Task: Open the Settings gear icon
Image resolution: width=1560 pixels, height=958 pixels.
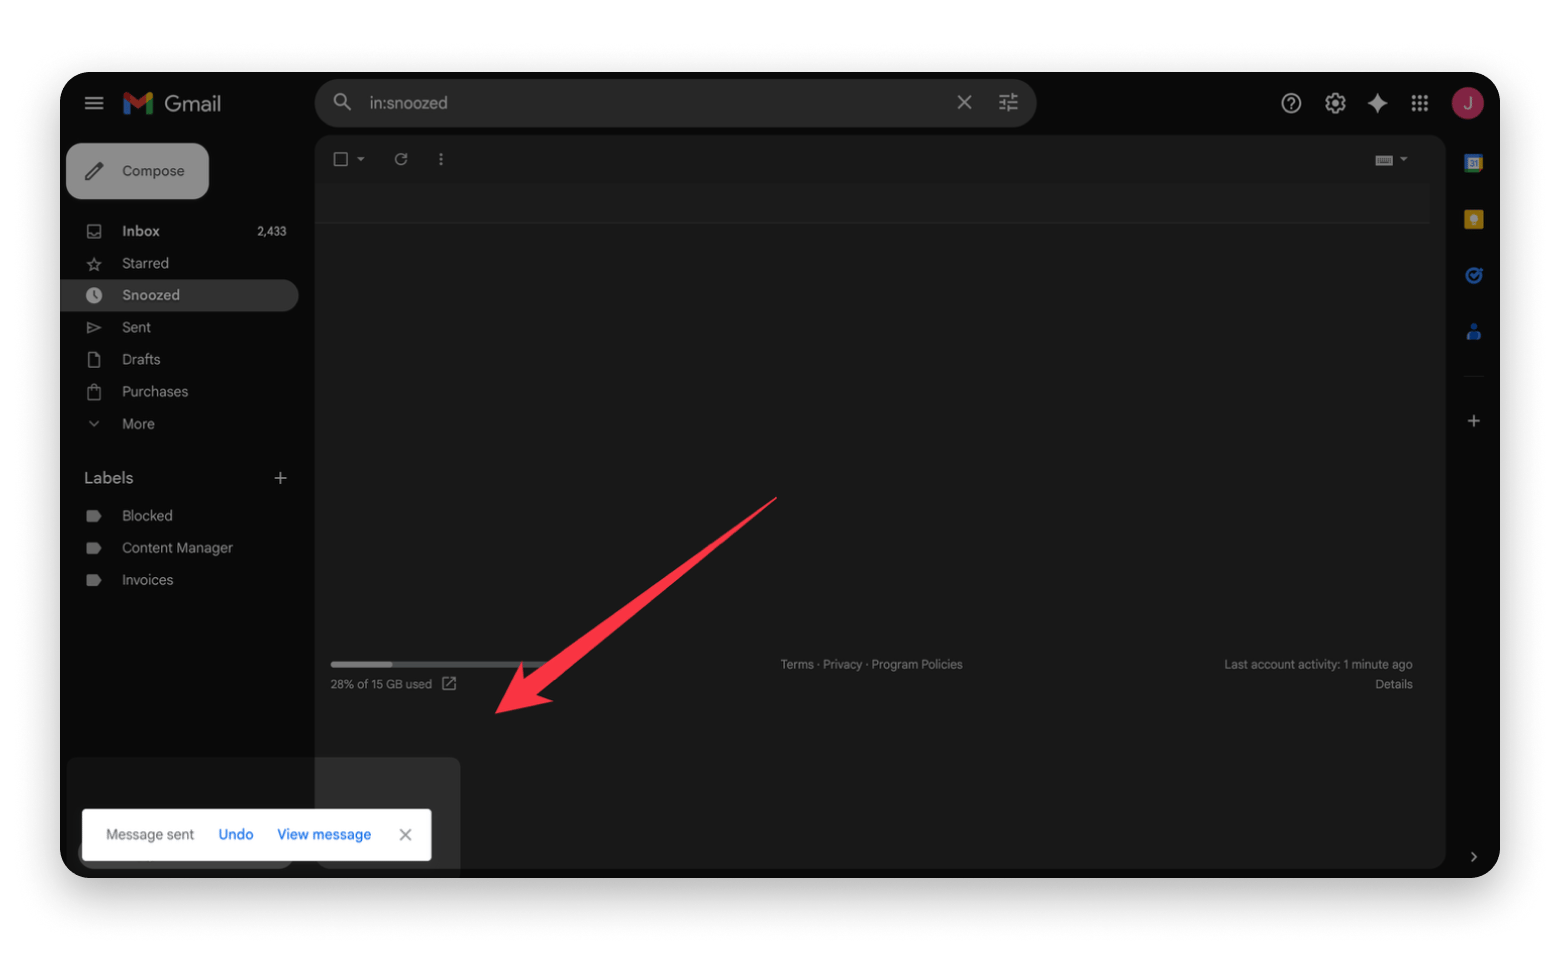Action: (x=1335, y=103)
